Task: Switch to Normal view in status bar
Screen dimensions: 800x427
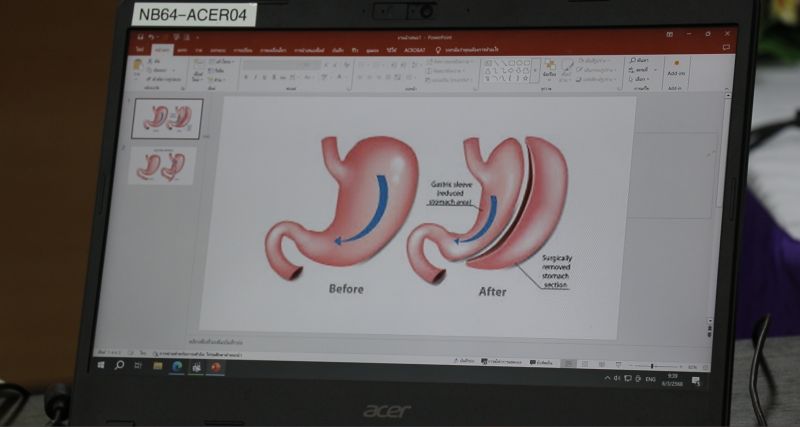Action: click(x=568, y=364)
